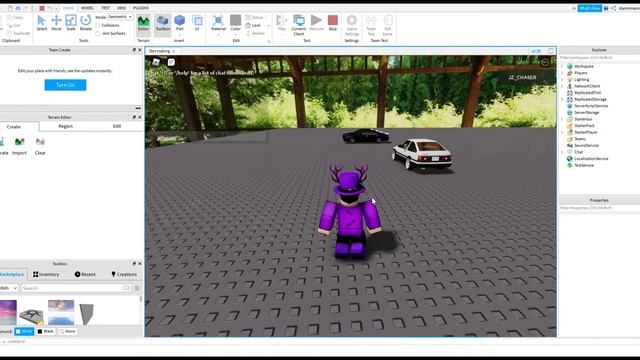Select SoundService in Explorer
This screenshot has width=640, height=360.
[586, 145]
